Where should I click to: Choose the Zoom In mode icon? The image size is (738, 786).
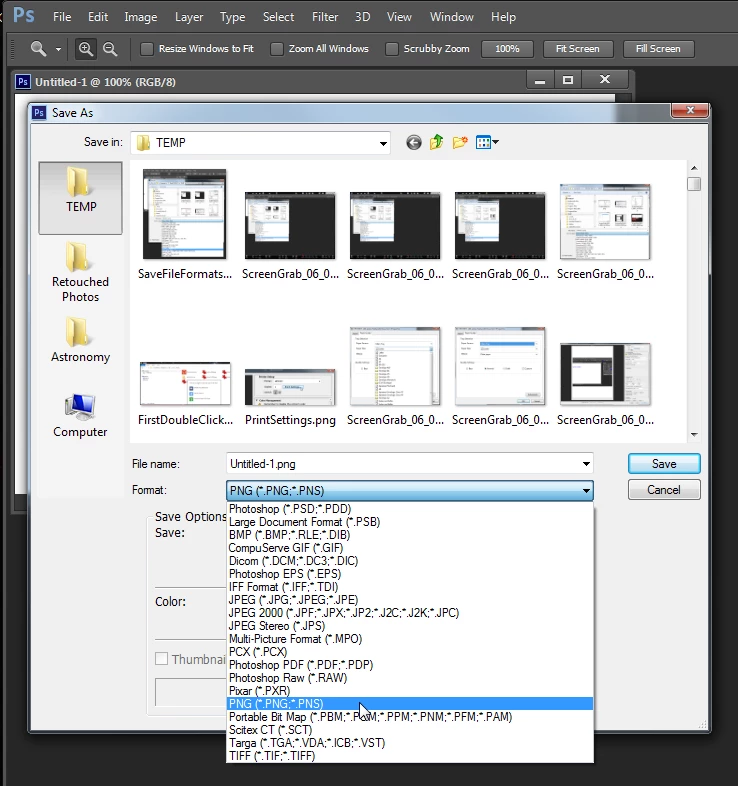pyautogui.click(x=86, y=49)
